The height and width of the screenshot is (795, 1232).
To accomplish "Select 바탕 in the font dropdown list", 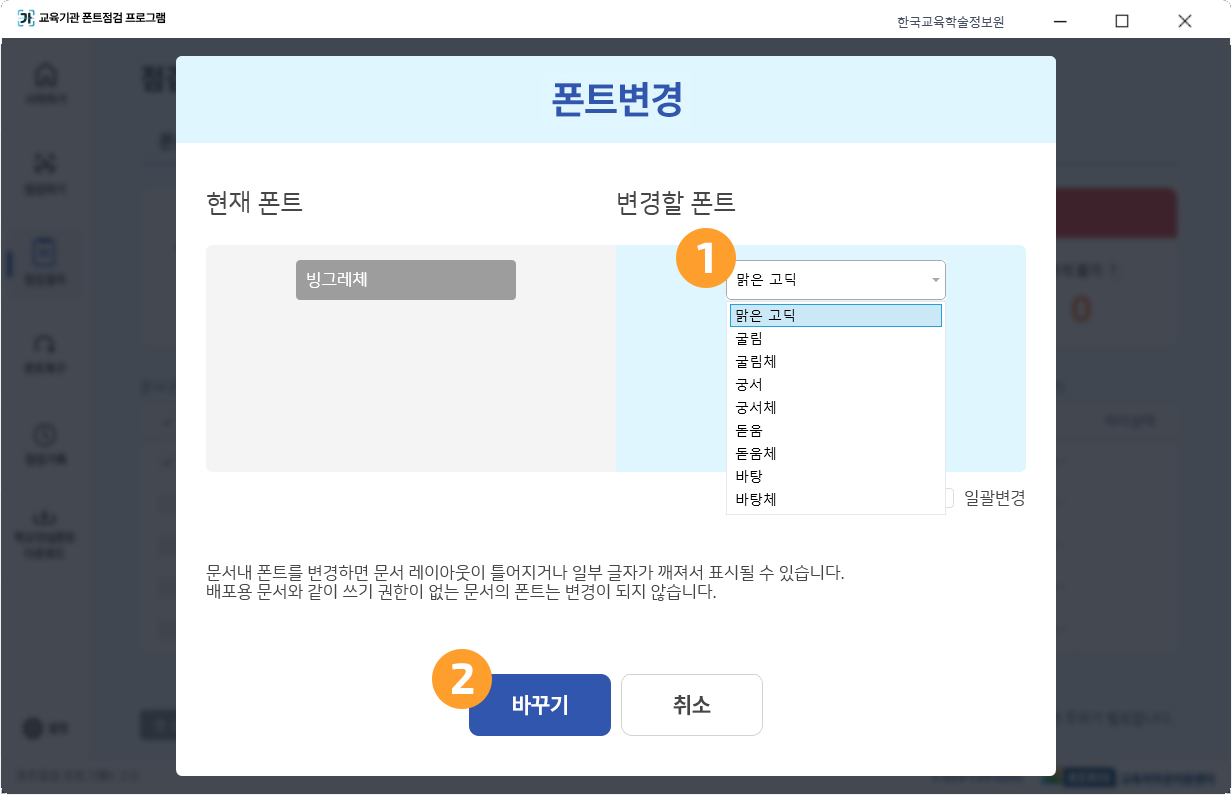I will click(836, 476).
